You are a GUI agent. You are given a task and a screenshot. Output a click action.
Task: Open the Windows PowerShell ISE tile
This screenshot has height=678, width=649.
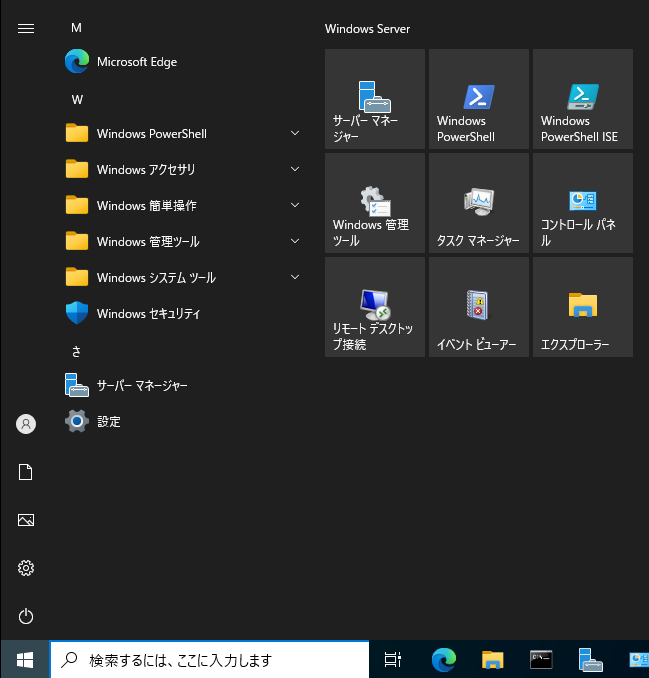[582, 99]
